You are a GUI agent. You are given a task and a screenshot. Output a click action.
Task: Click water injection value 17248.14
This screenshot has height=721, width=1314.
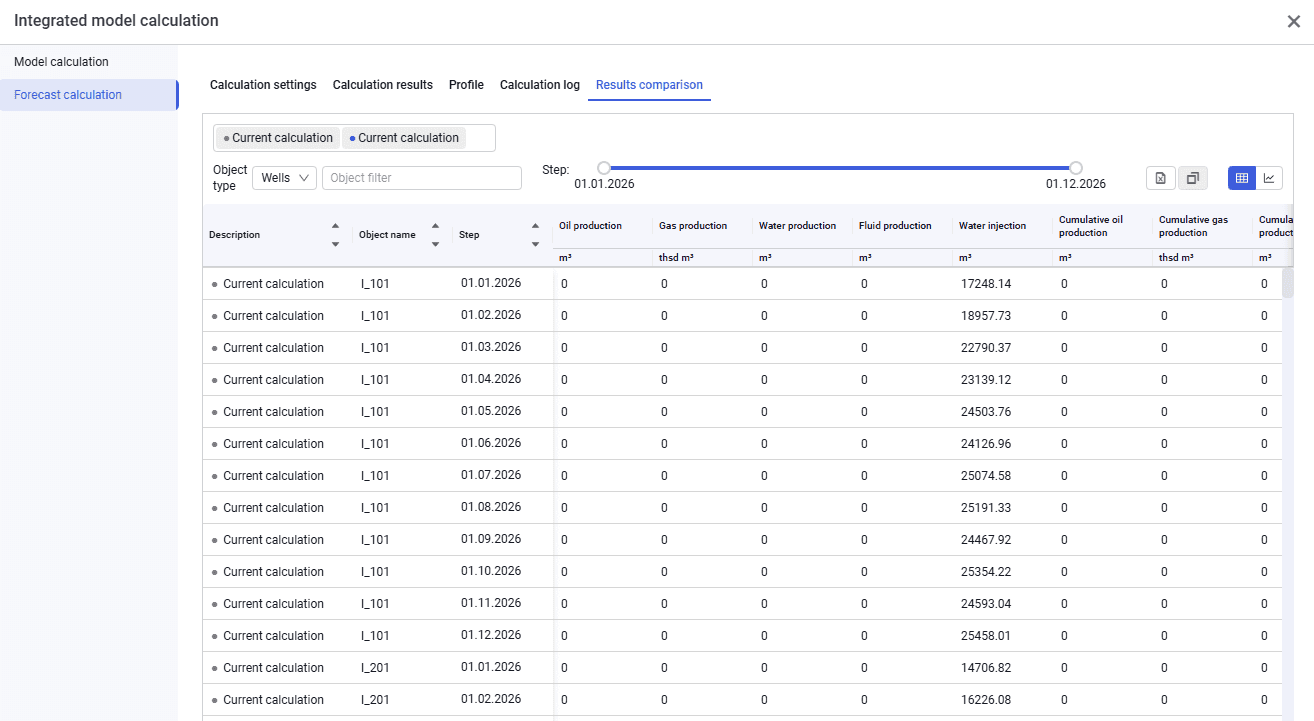pos(986,284)
